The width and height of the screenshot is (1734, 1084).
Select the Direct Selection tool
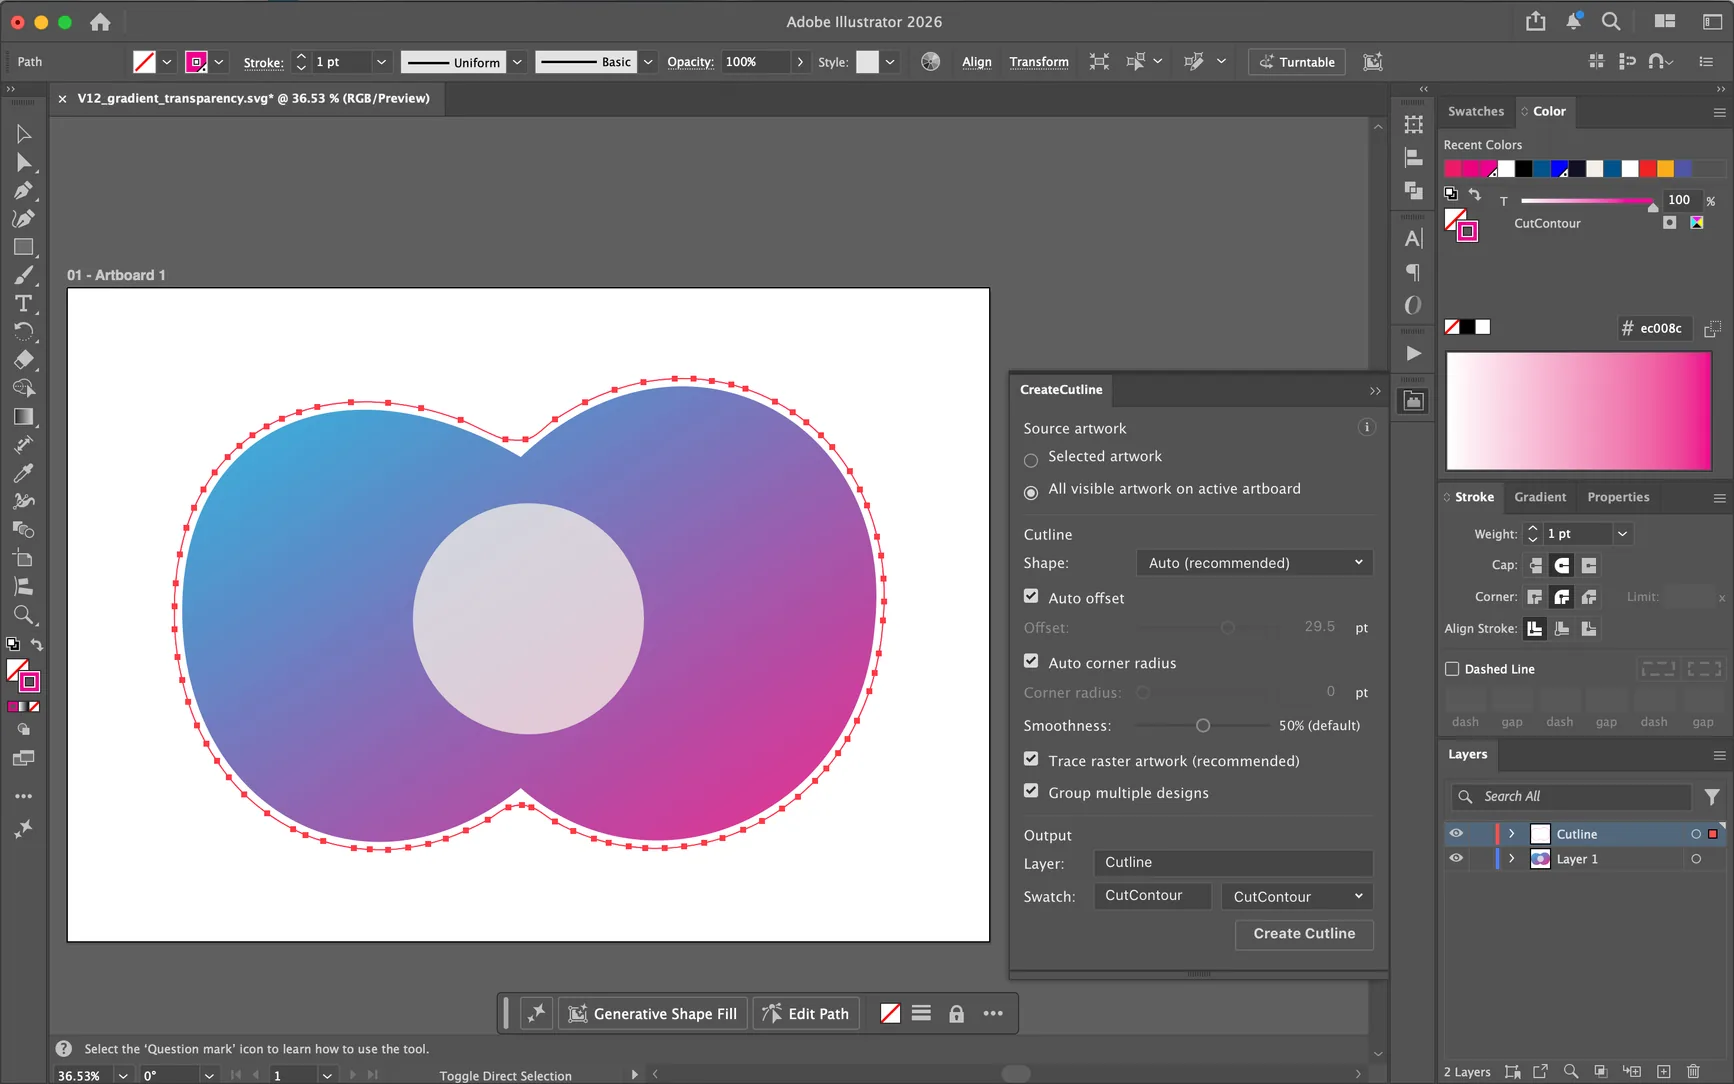pos(23,162)
